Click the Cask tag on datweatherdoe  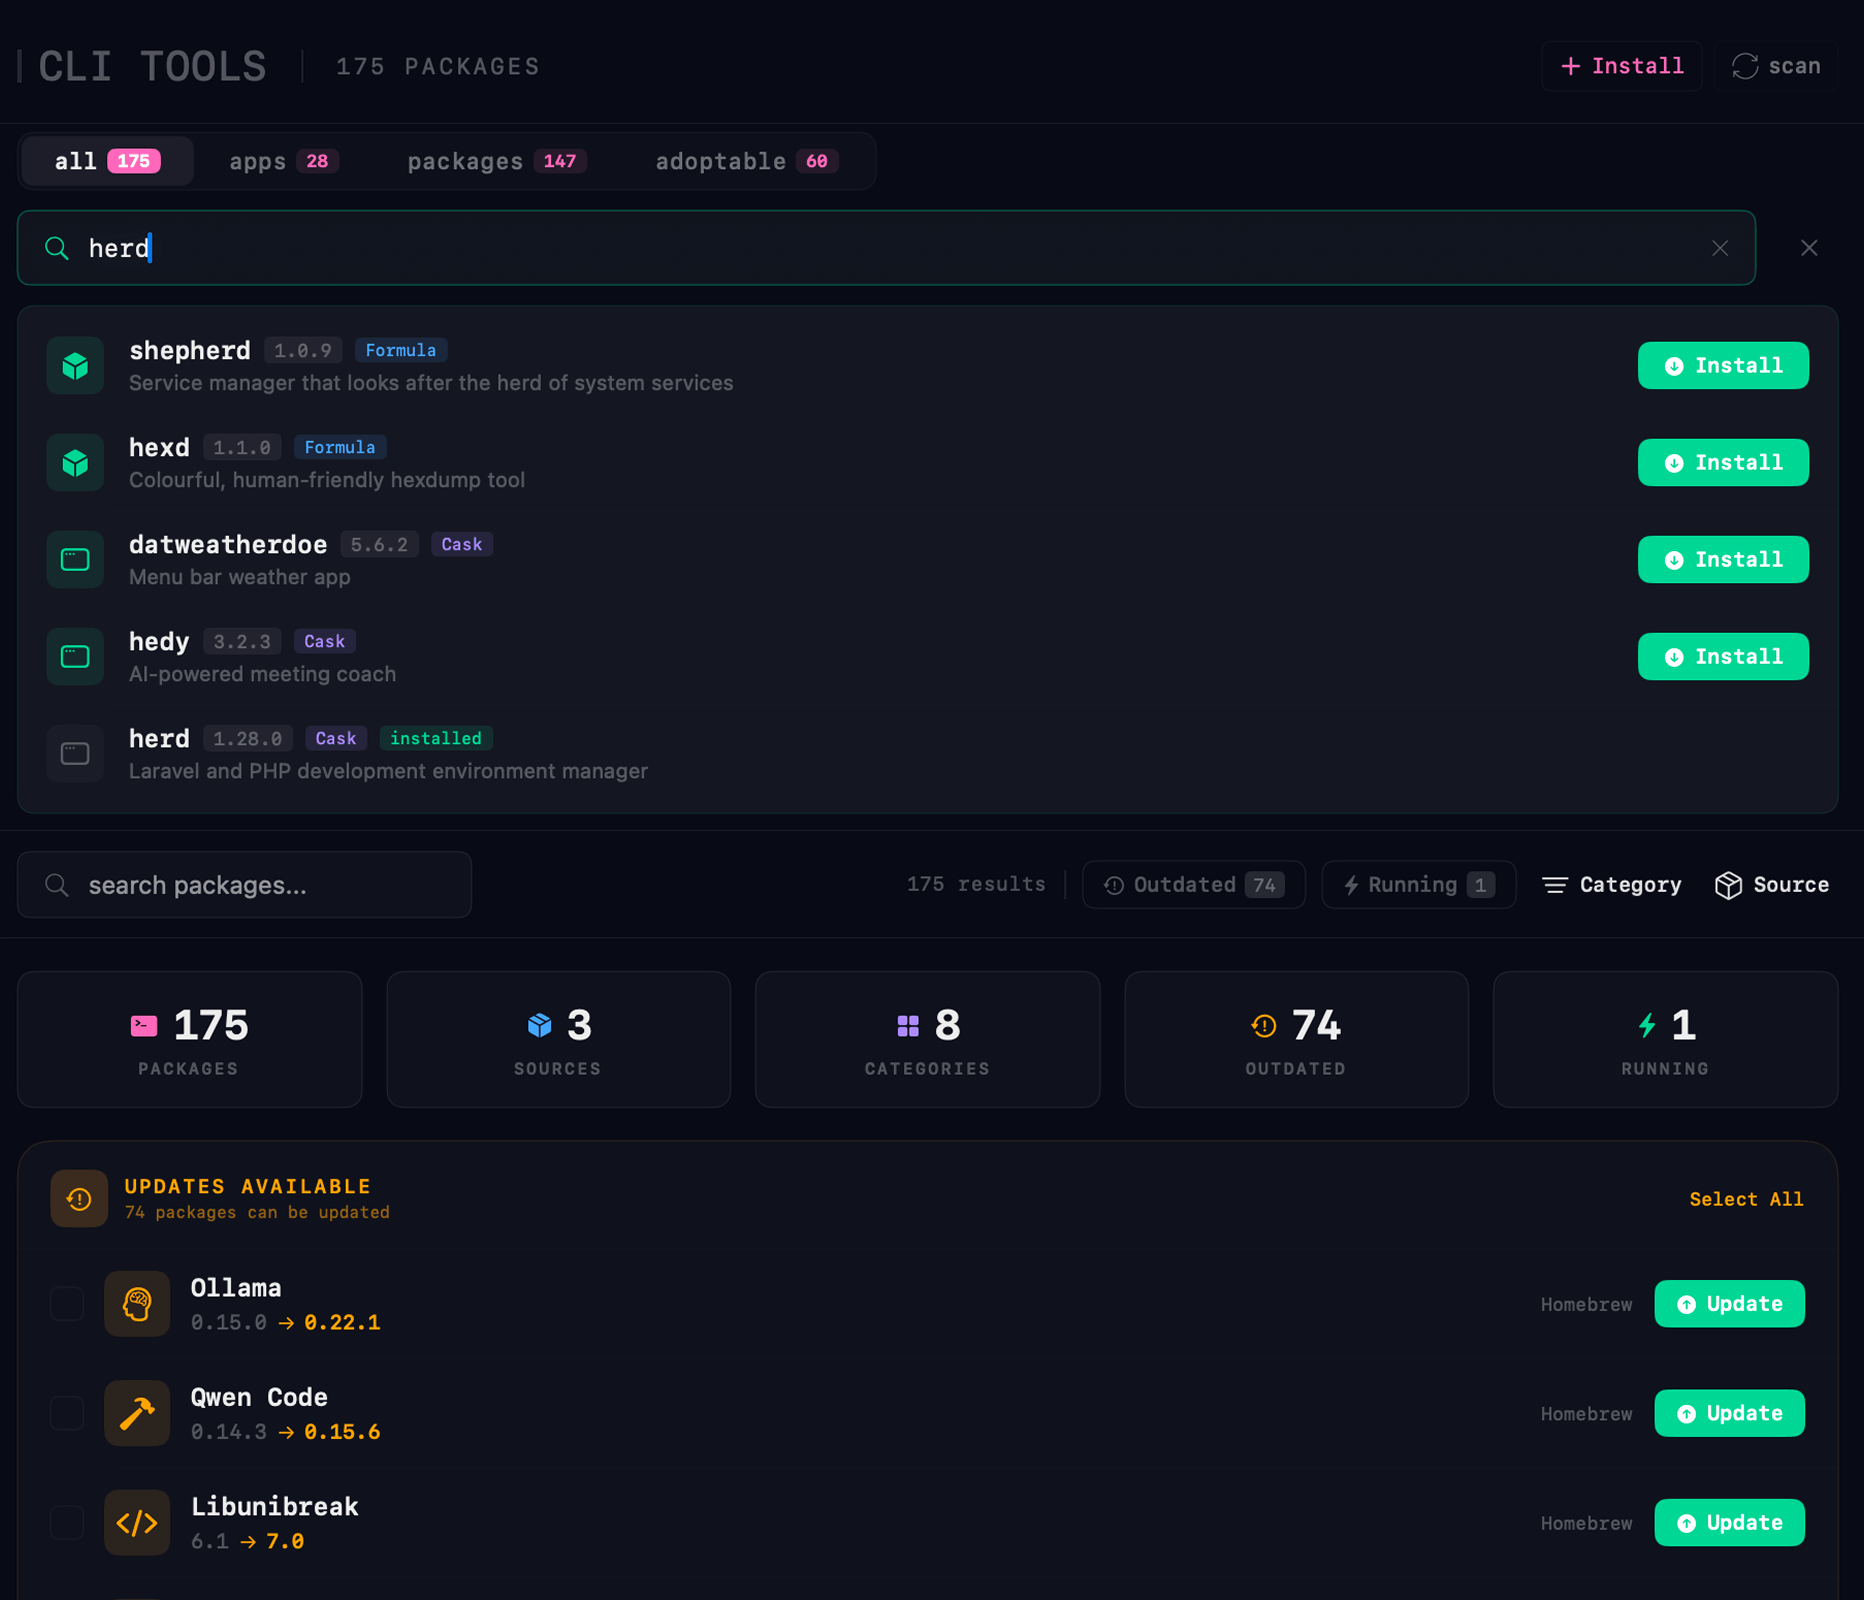[462, 544]
